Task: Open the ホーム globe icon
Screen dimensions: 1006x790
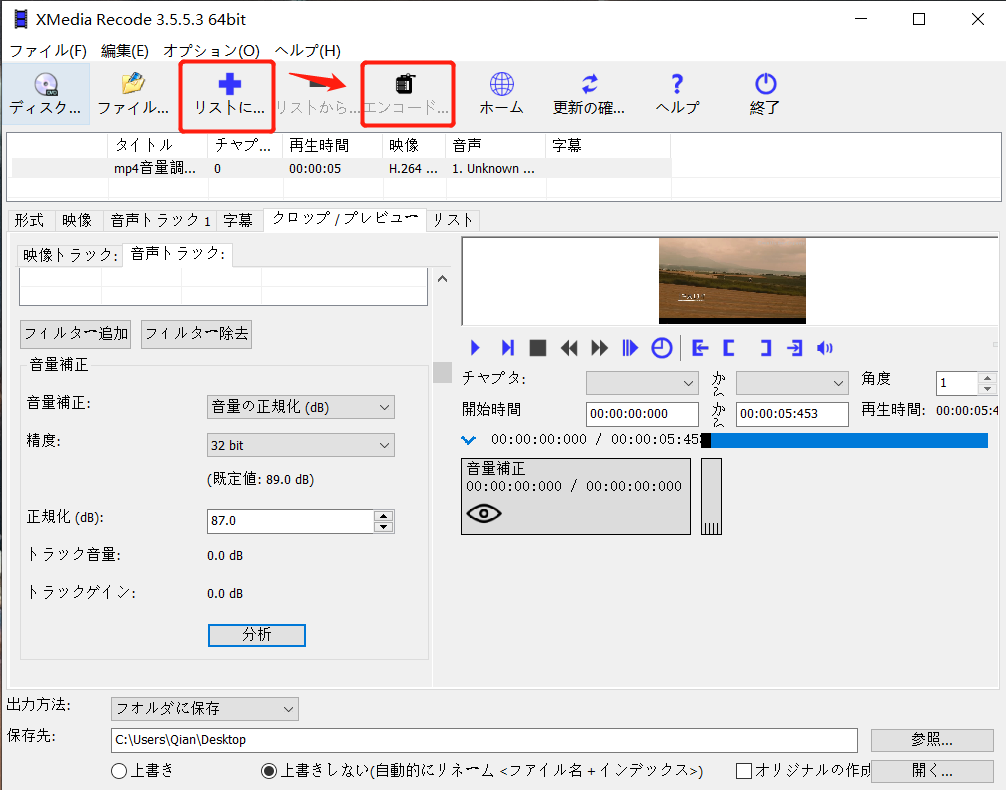Action: point(502,94)
